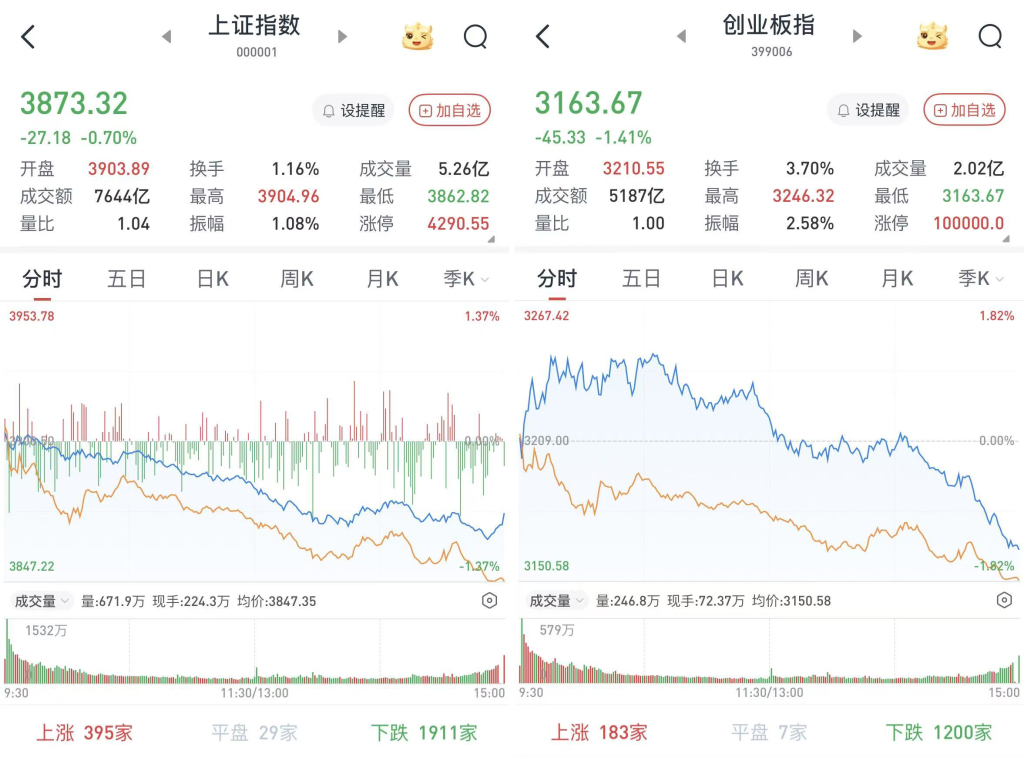Switch to previous index before 创业板指
Screen dimensions: 1024x757
point(681,37)
